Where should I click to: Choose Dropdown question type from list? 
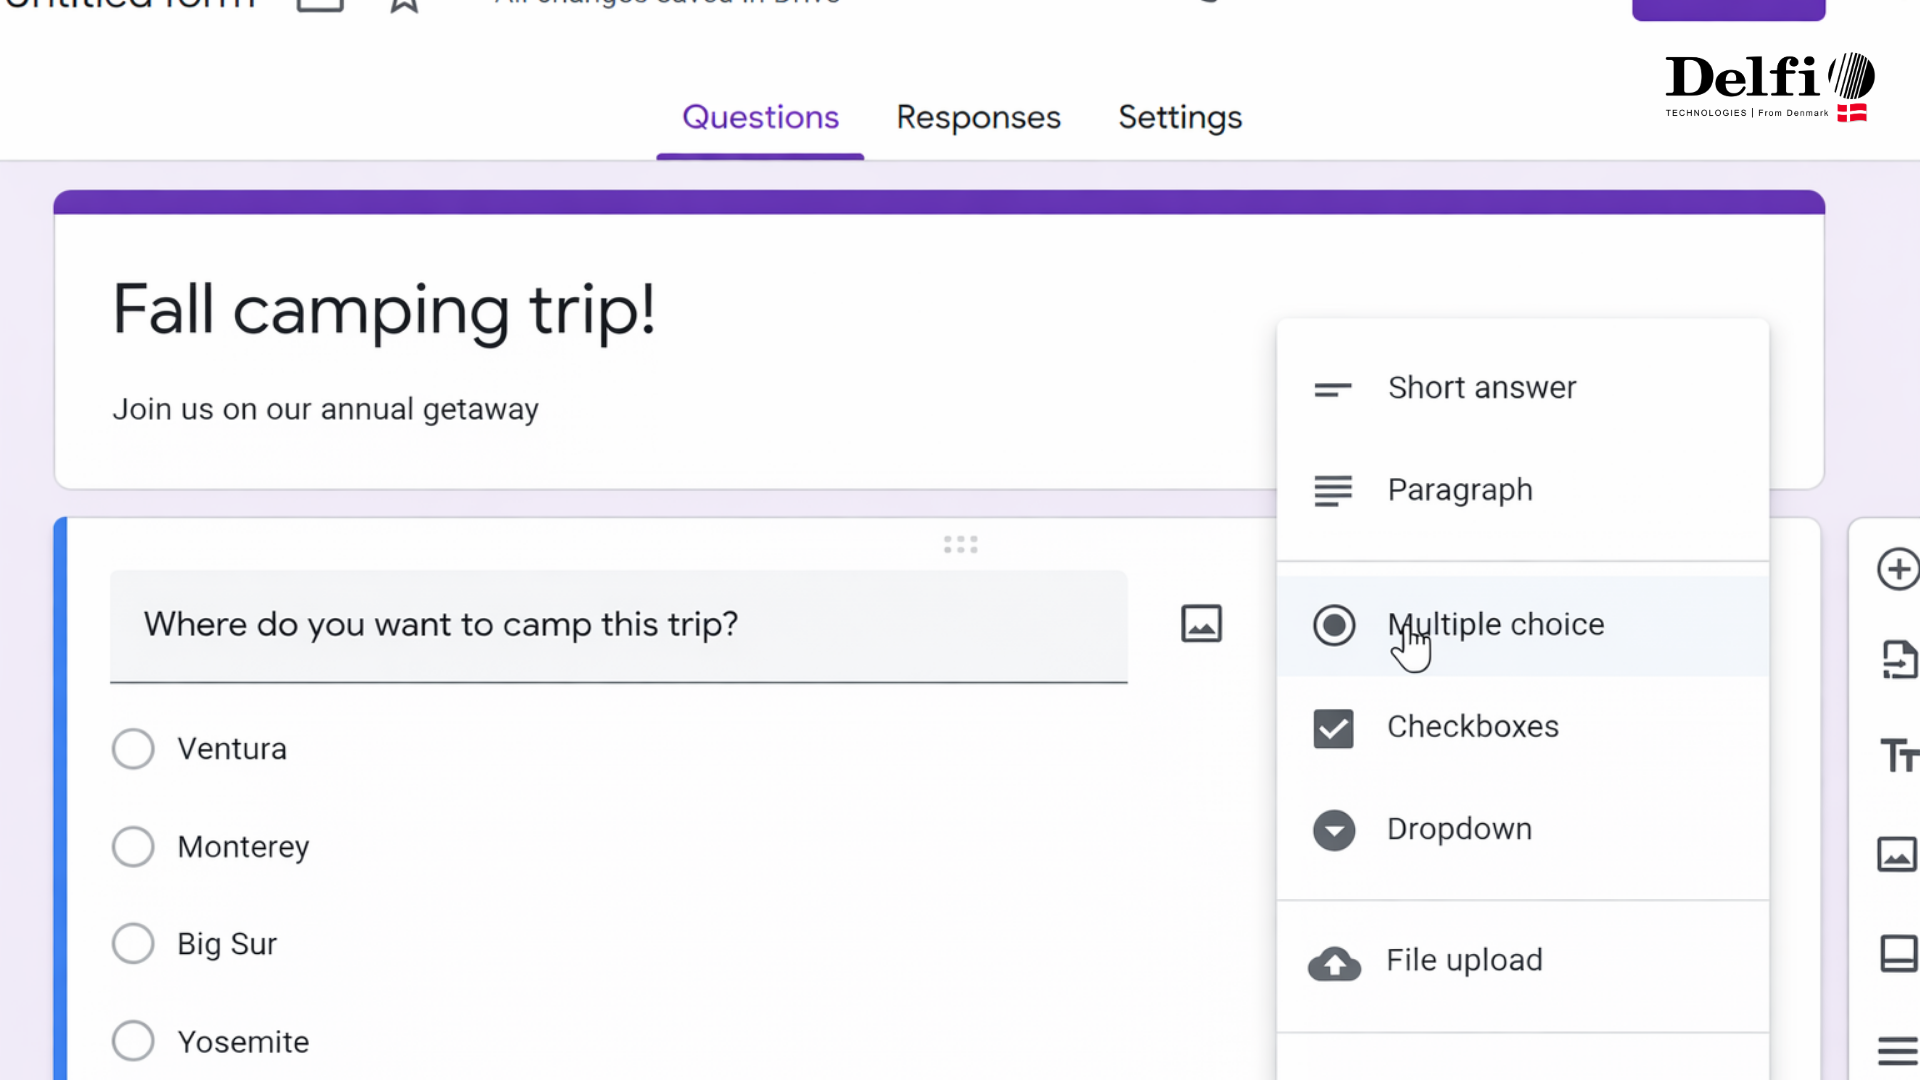[x=1458, y=829]
